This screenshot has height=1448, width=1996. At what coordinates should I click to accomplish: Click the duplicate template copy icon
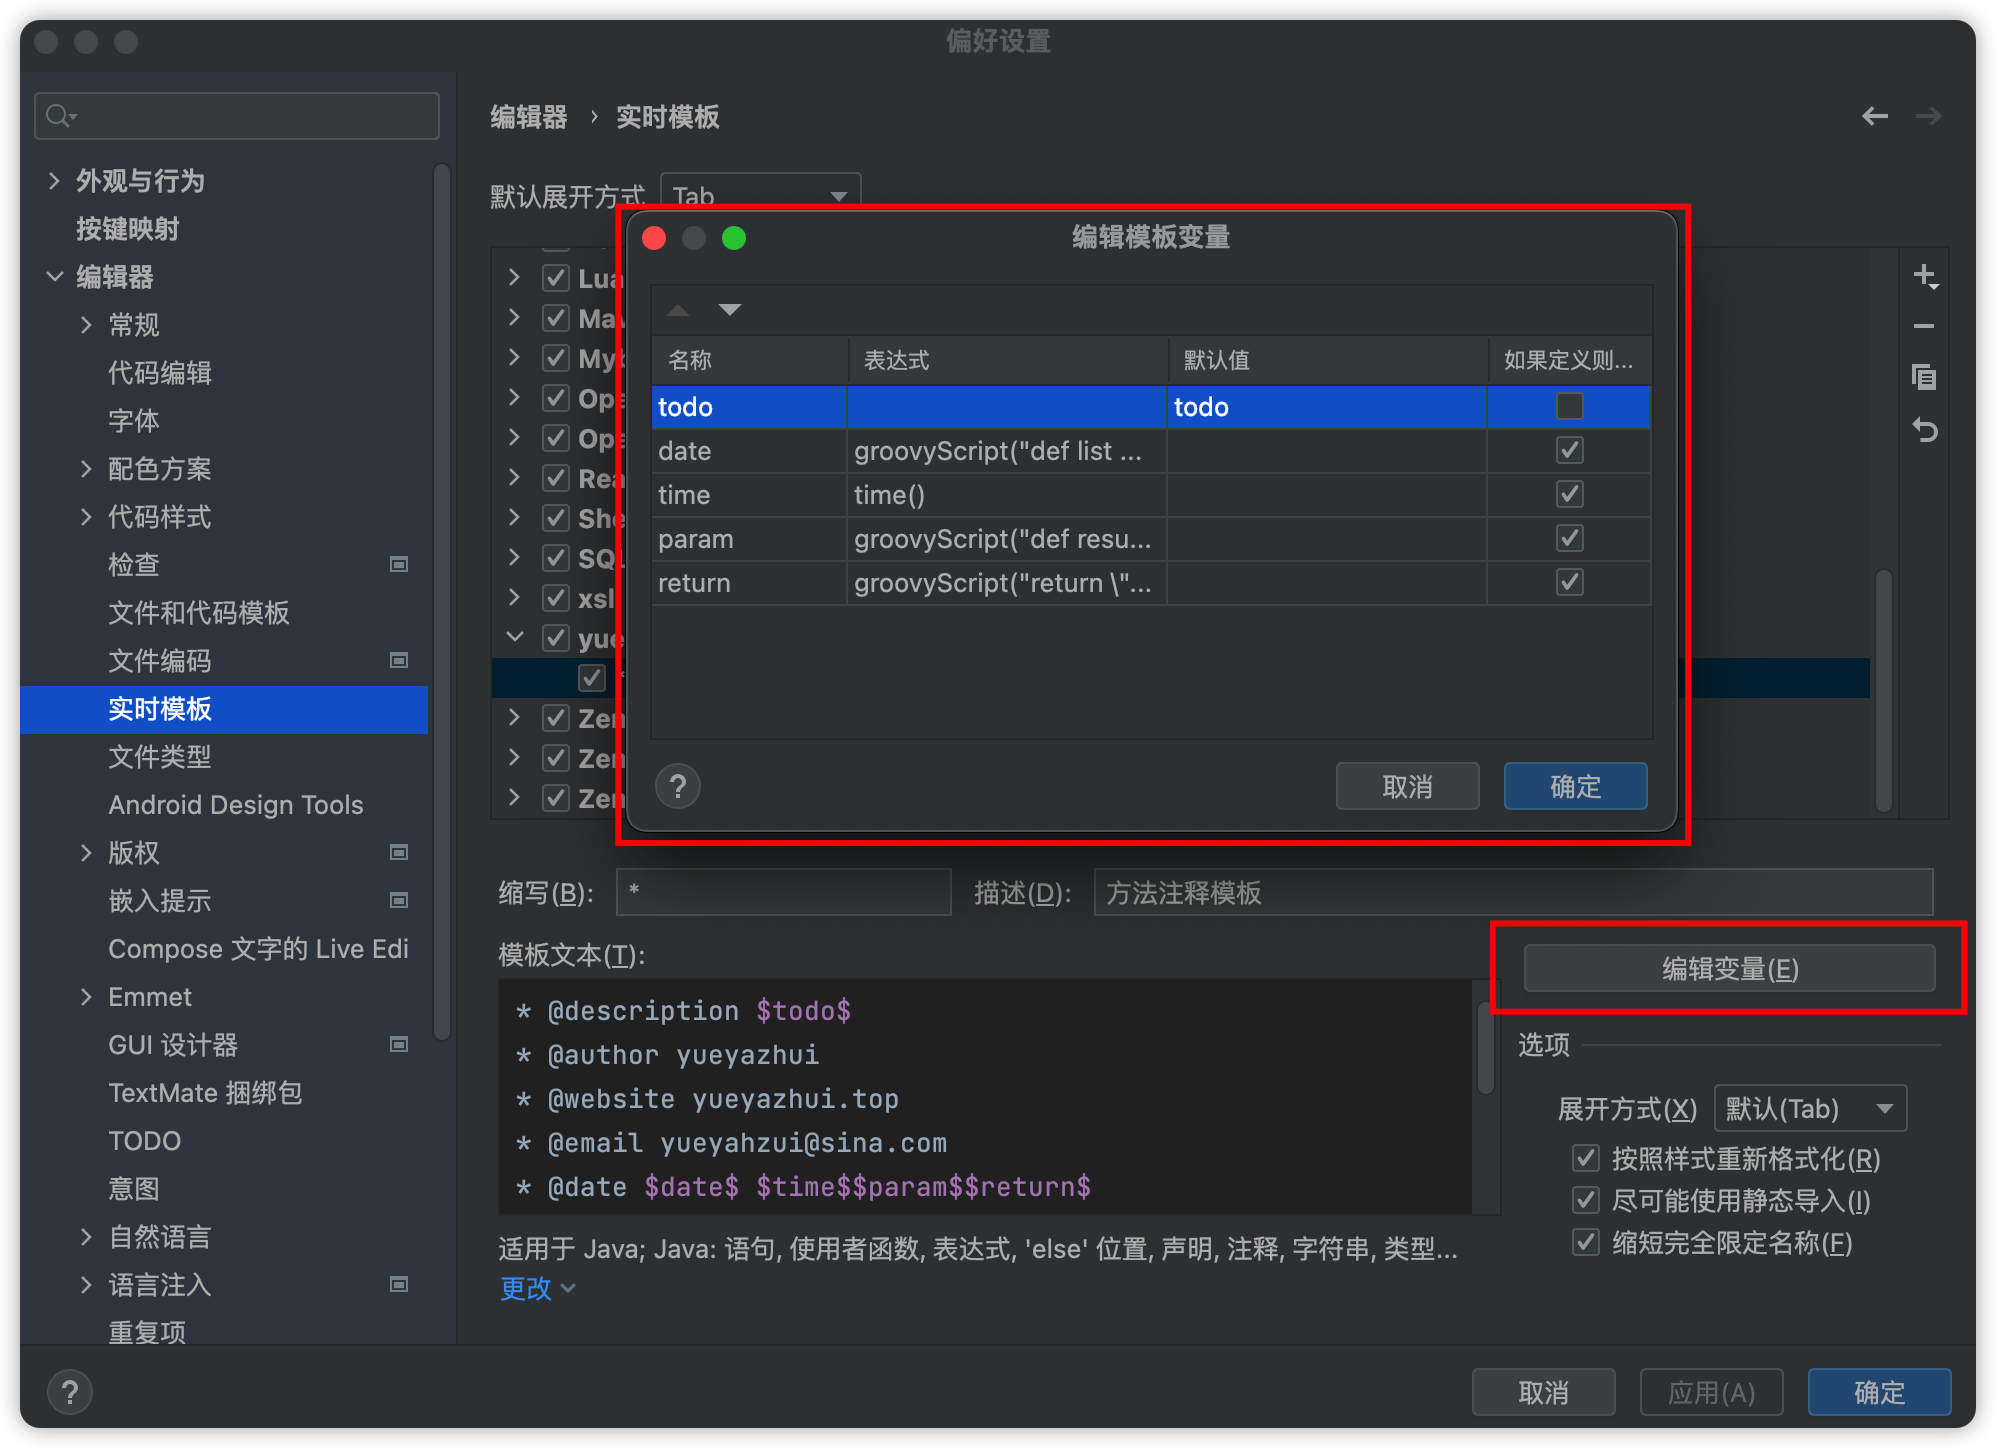pos(1924,377)
